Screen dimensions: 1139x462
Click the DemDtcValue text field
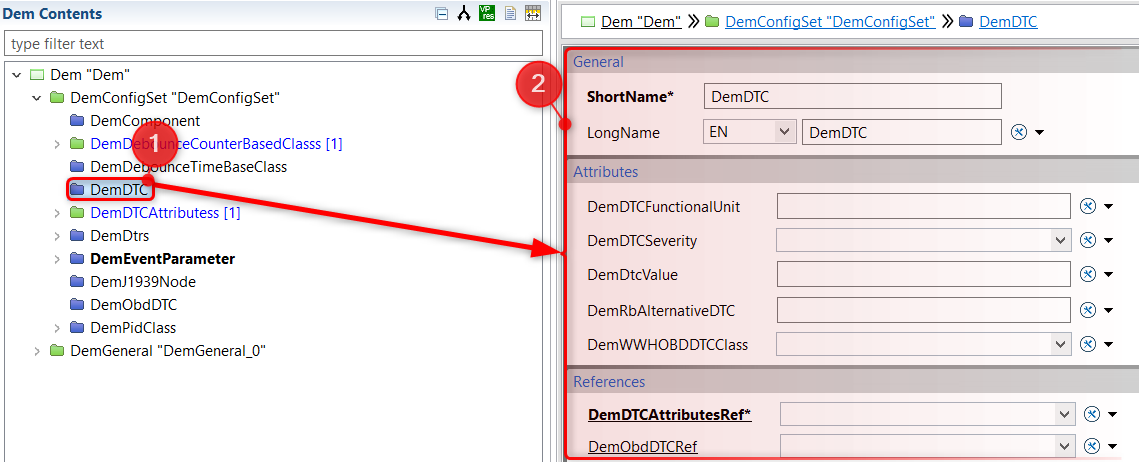coord(923,274)
